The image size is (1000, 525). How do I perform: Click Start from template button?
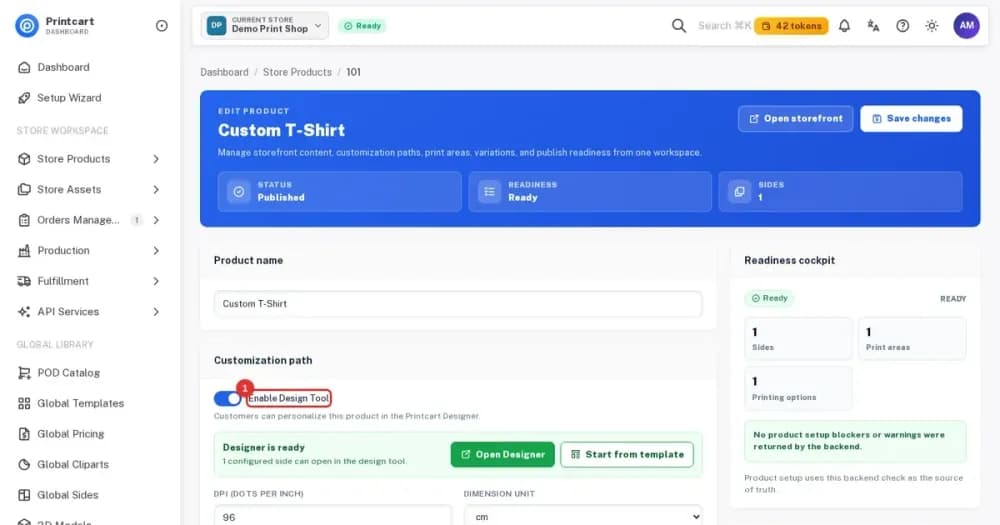tap(627, 454)
